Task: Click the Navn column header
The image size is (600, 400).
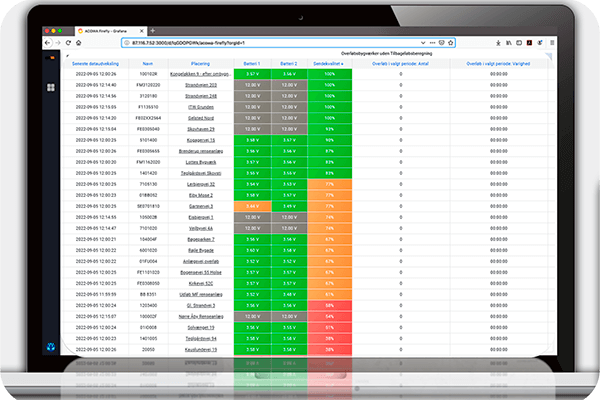Action: pyautogui.click(x=148, y=63)
